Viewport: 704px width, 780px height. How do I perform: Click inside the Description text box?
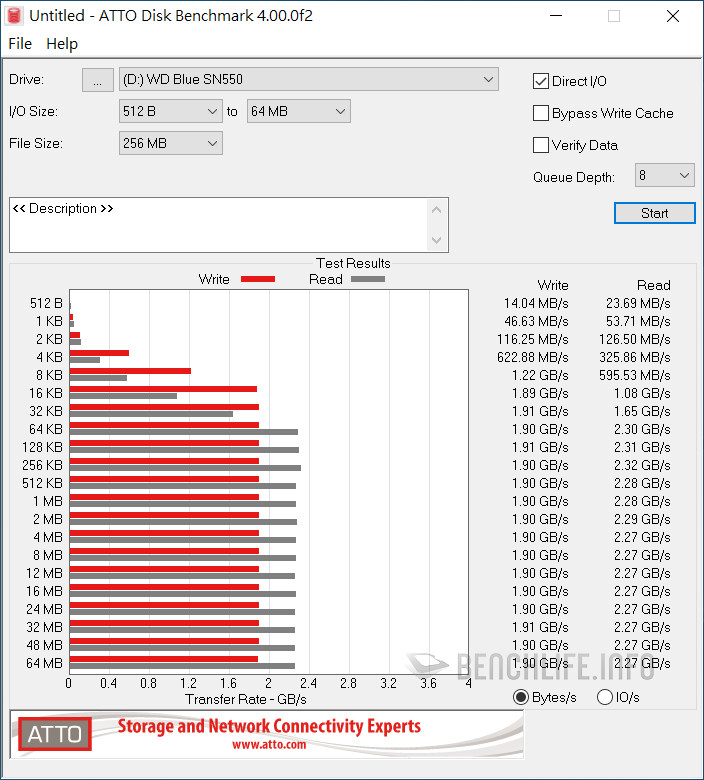pyautogui.click(x=219, y=225)
